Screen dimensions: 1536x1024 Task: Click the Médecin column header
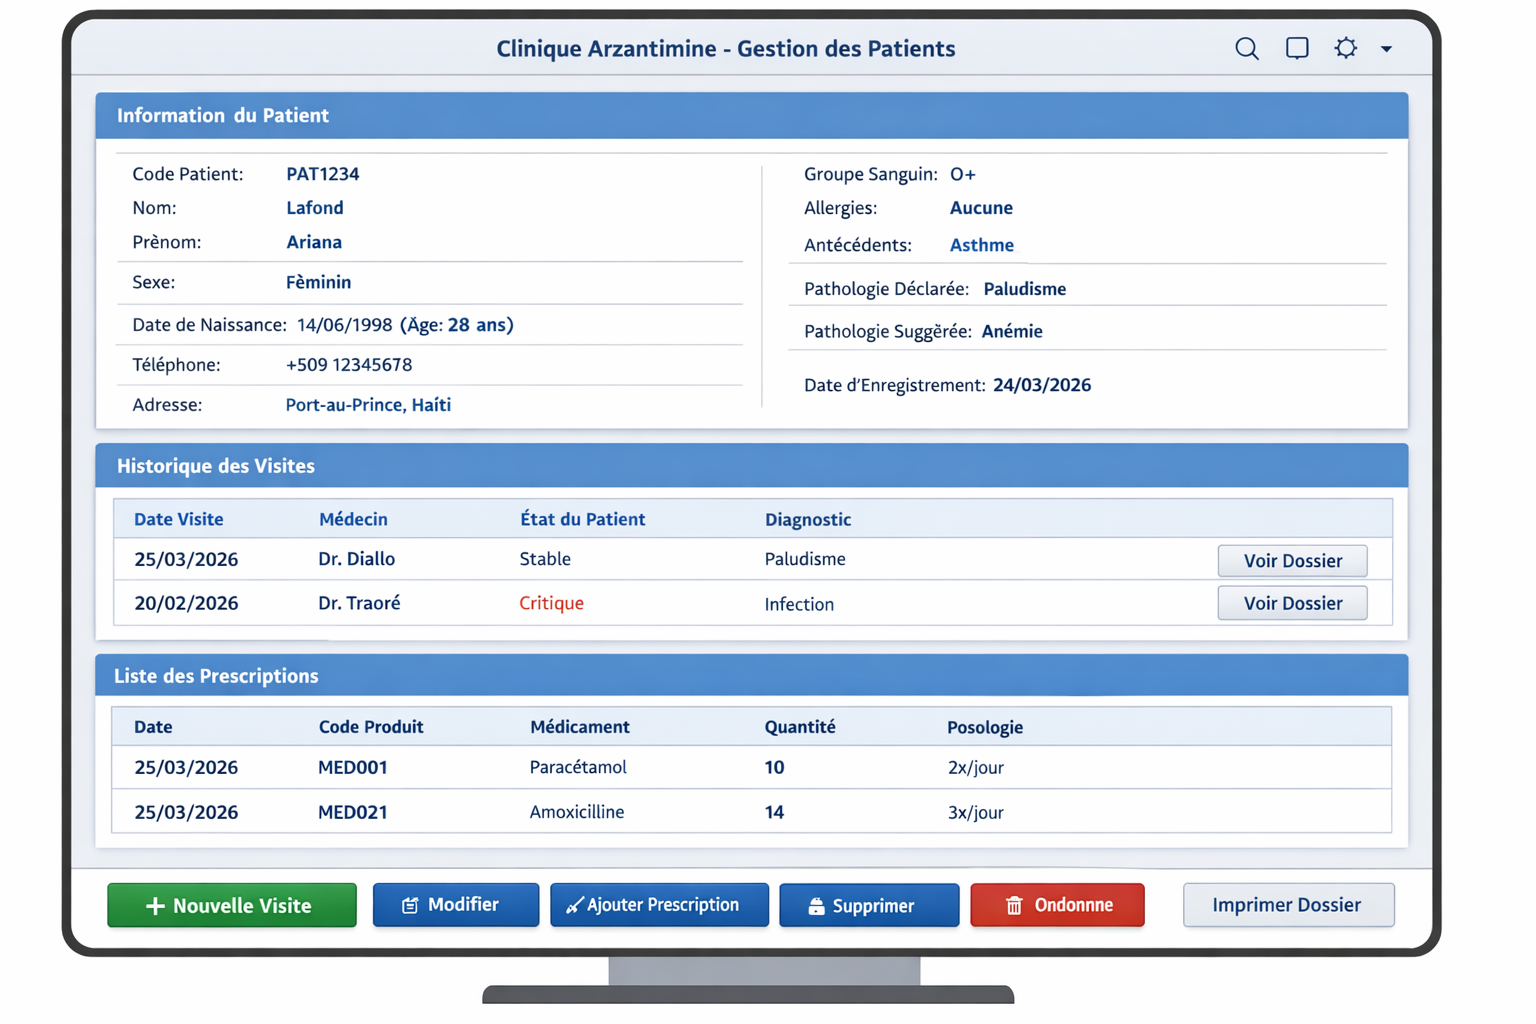click(x=353, y=519)
